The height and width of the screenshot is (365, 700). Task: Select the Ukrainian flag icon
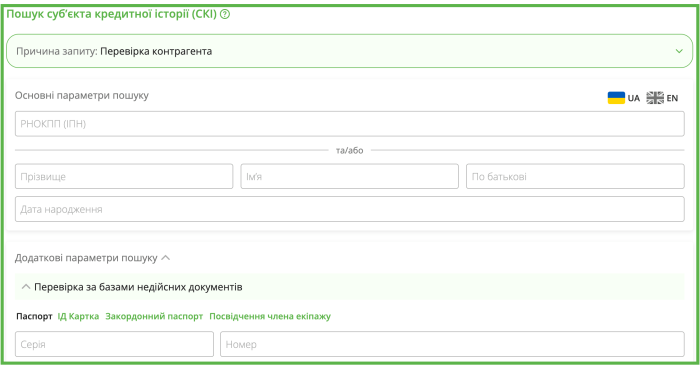coord(616,98)
